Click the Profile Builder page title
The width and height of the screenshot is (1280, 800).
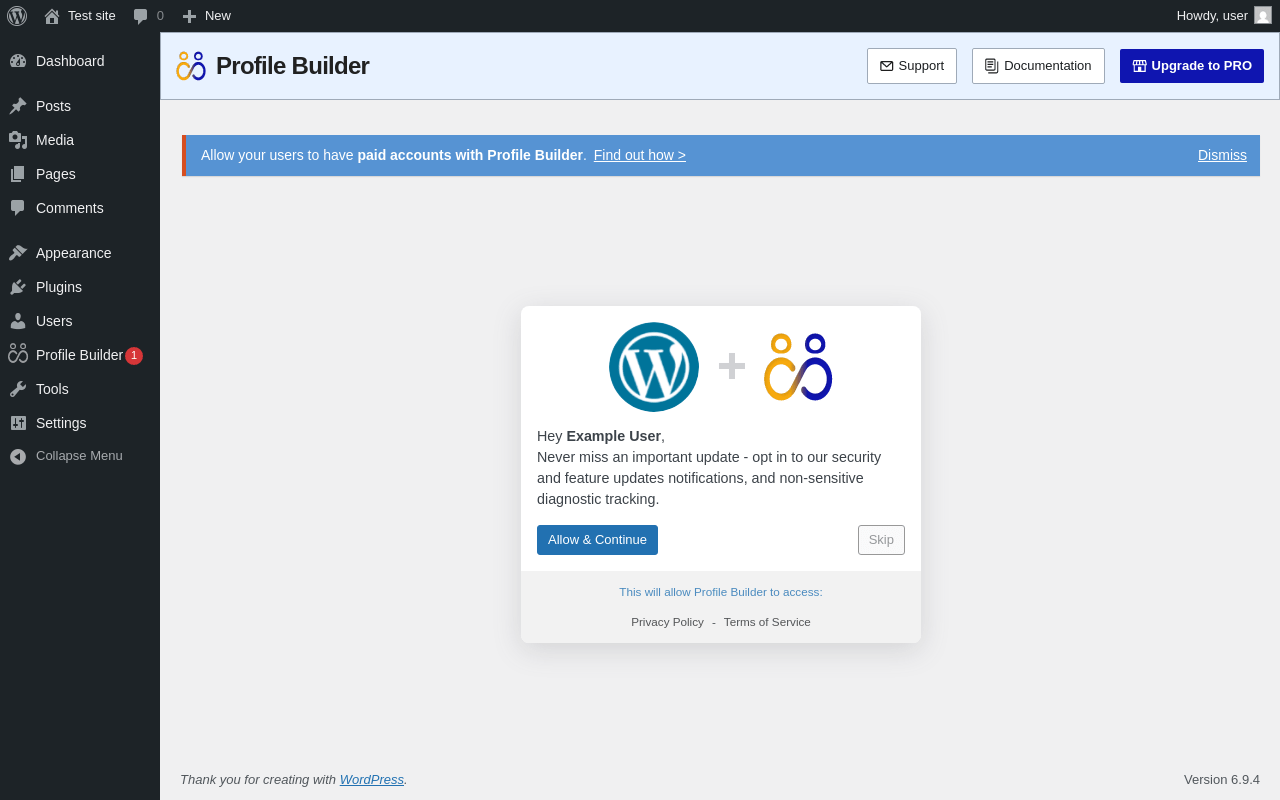tap(292, 66)
